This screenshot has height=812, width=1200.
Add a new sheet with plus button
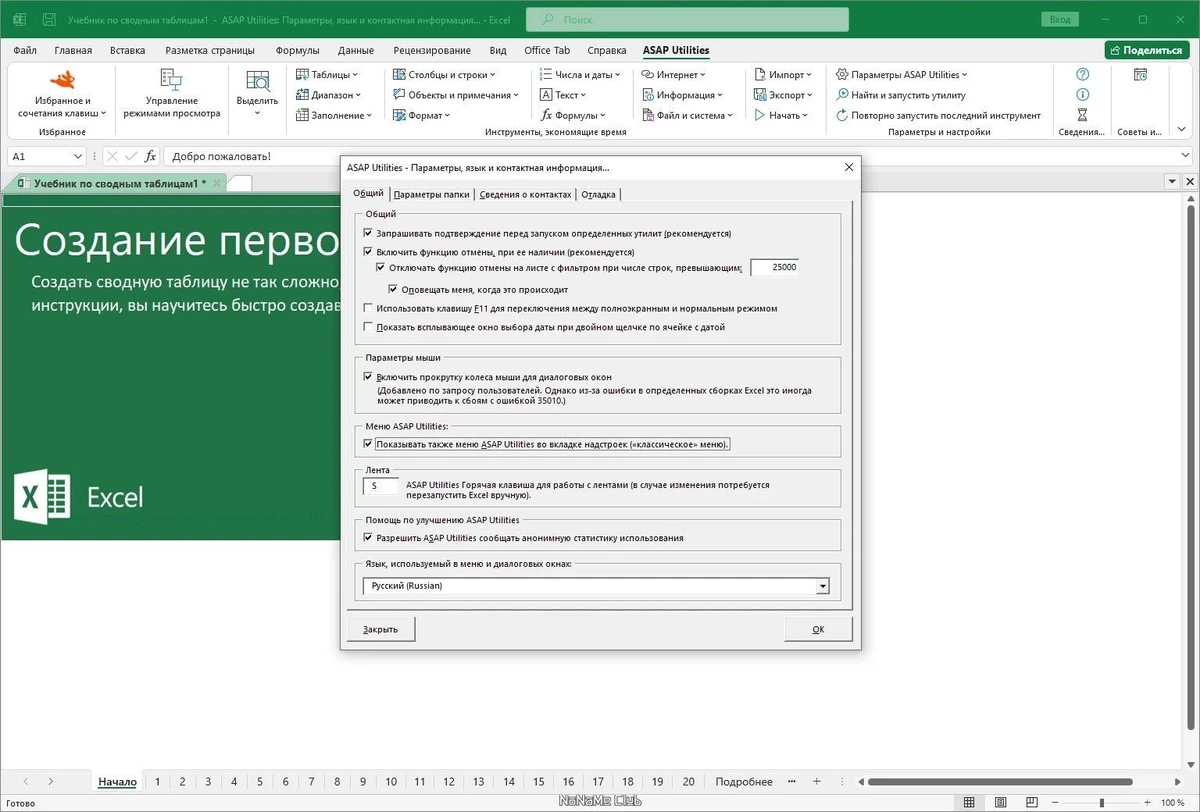817,781
